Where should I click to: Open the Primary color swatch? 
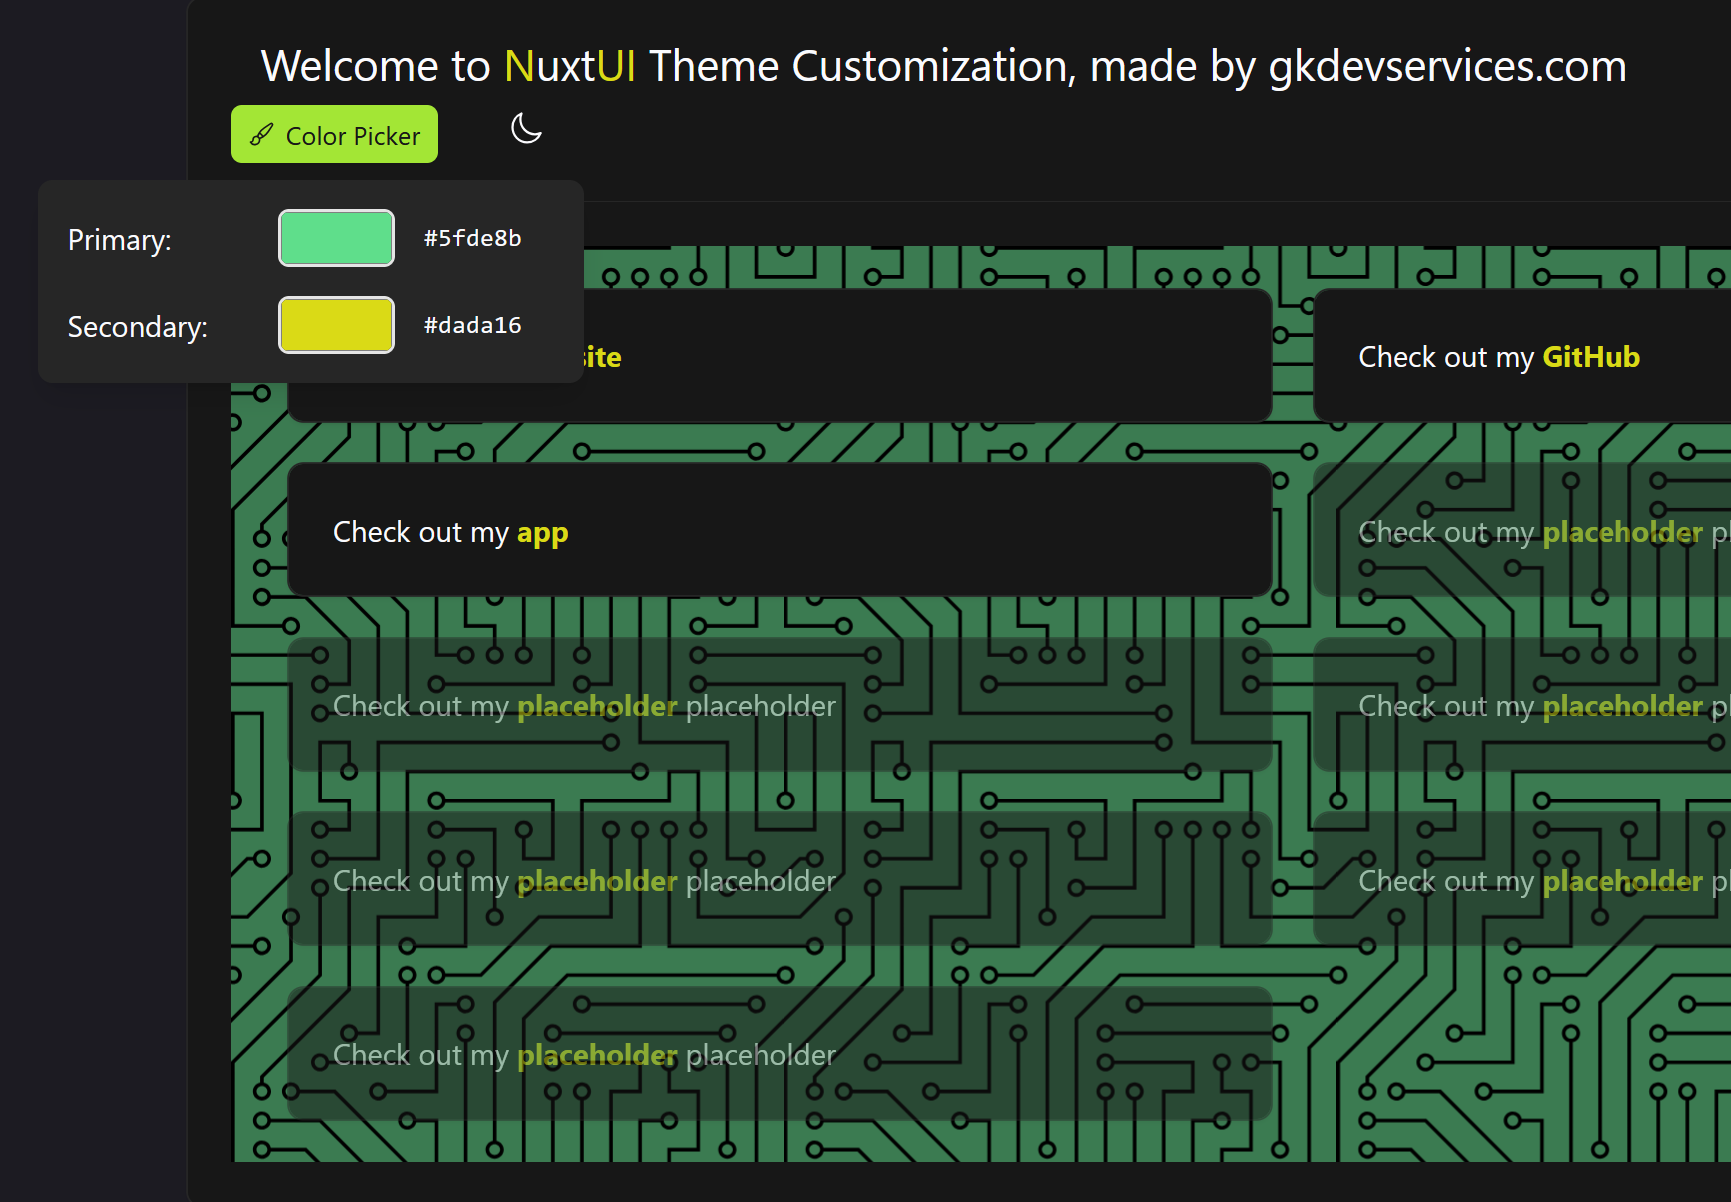tap(336, 238)
